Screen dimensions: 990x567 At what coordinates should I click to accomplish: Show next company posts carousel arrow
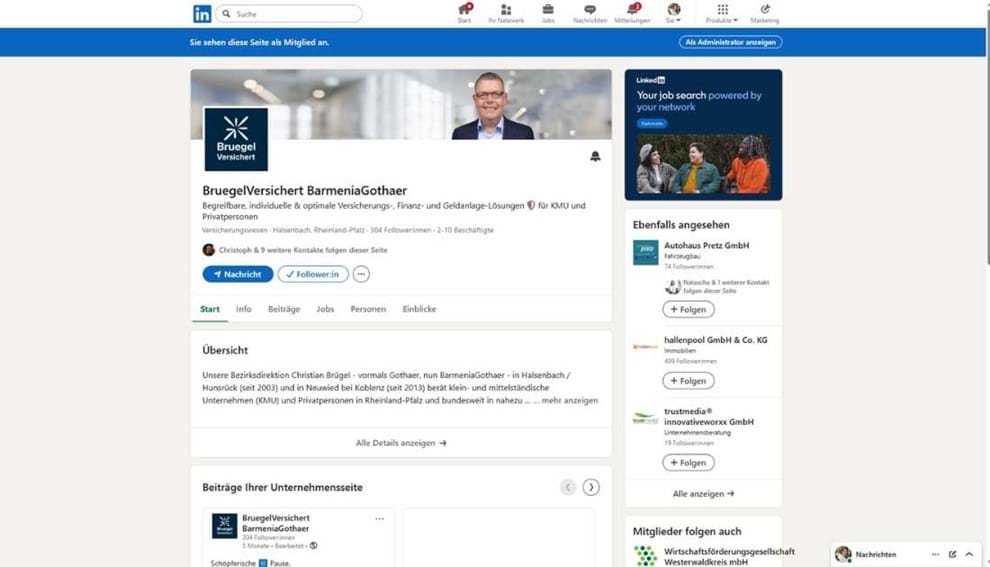point(591,487)
